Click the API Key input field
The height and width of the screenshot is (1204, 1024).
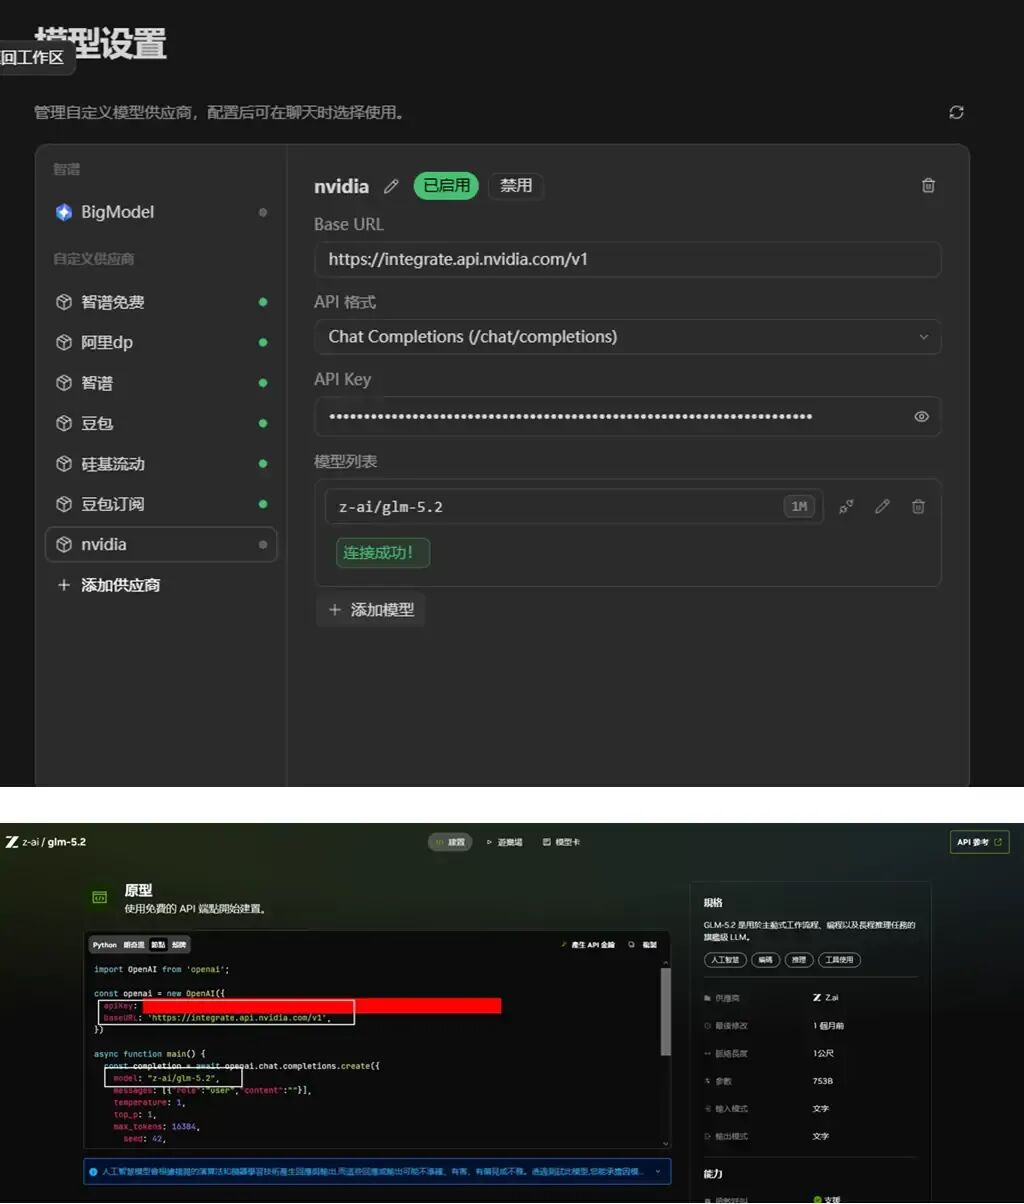tap(628, 417)
